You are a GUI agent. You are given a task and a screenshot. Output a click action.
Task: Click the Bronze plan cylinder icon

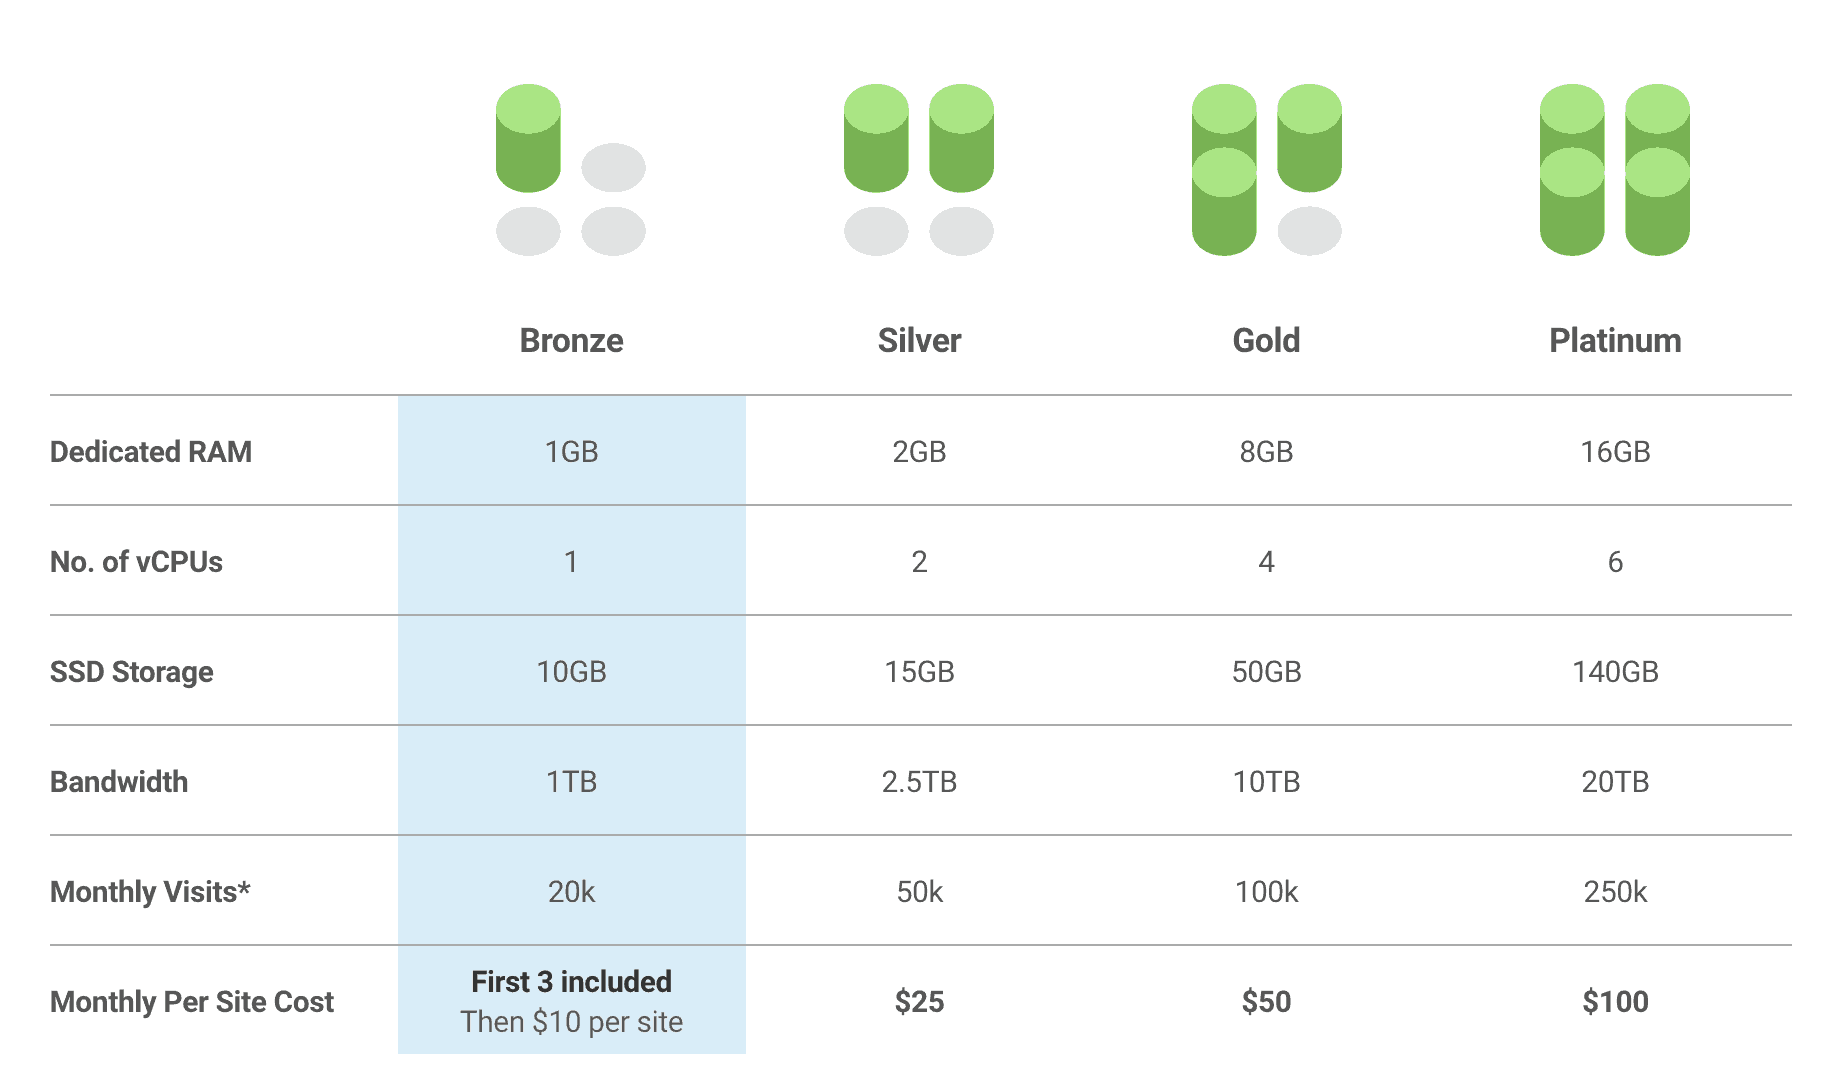(x=571, y=170)
